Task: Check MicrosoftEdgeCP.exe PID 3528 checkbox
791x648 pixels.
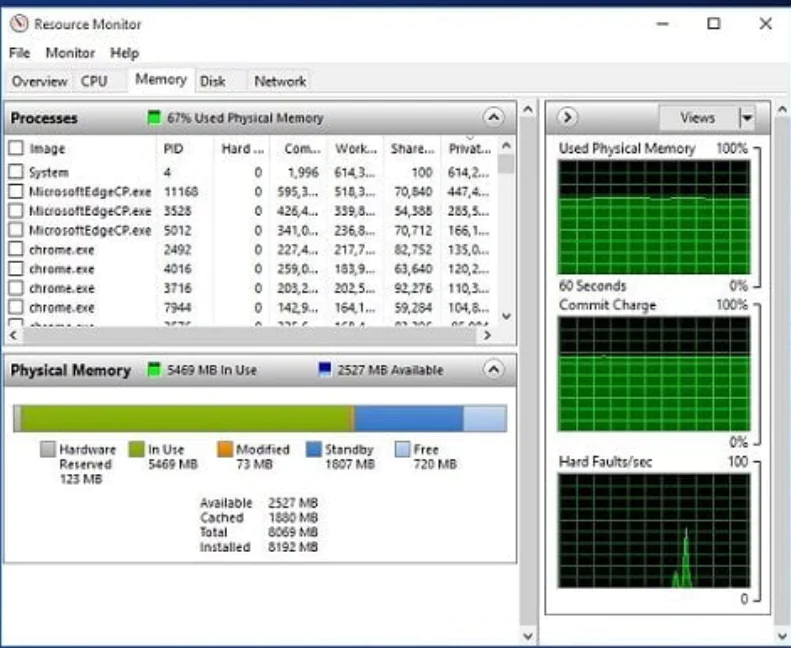Action: click(16, 211)
